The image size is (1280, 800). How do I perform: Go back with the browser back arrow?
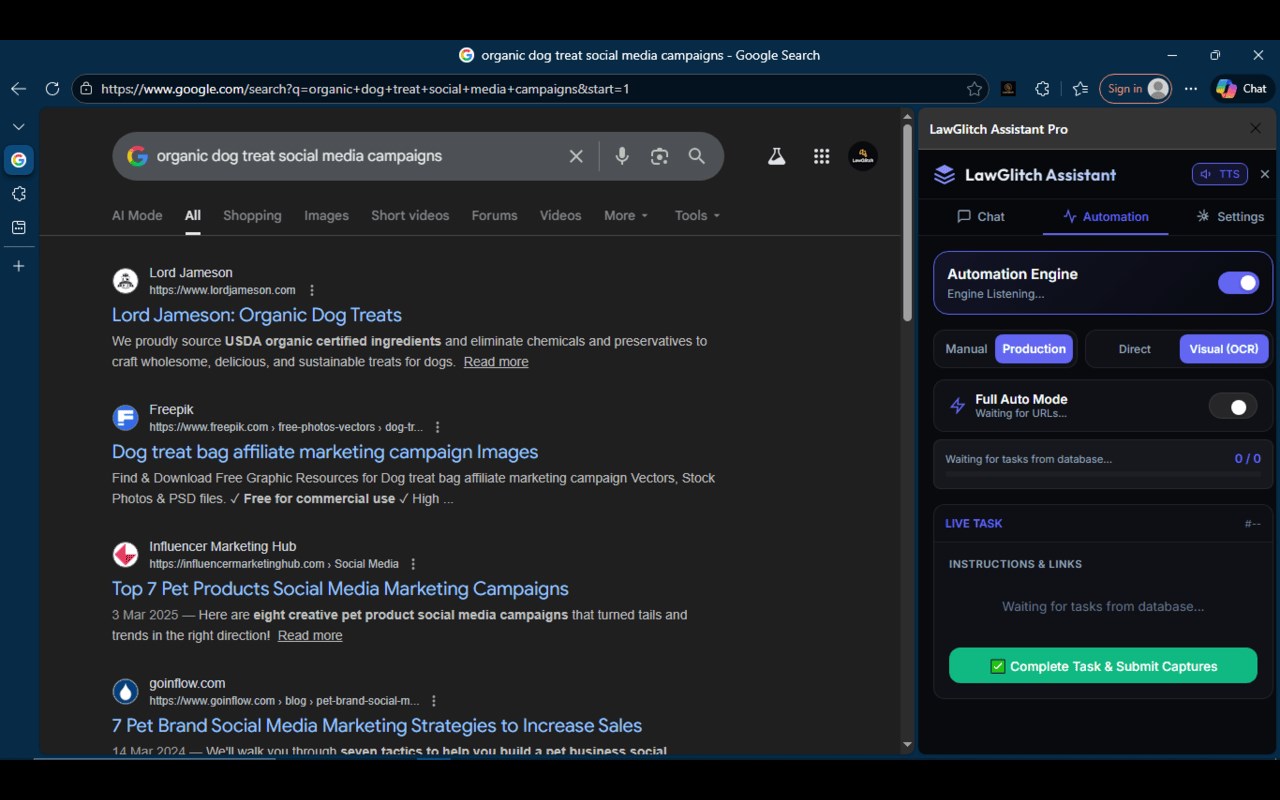point(18,89)
